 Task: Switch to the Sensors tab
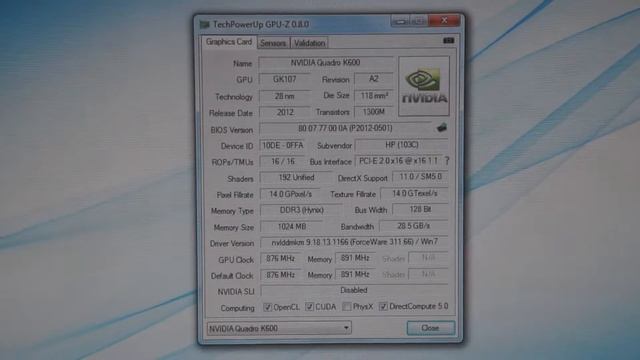(273, 43)
